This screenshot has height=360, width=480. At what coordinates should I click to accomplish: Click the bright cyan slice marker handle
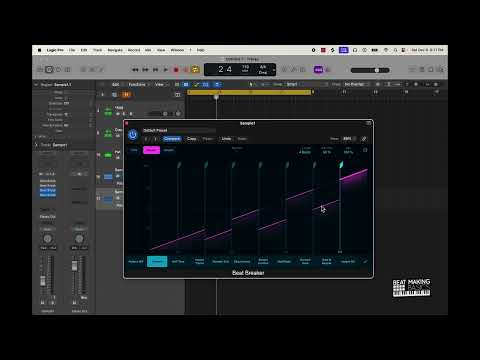tap(341, 165)
